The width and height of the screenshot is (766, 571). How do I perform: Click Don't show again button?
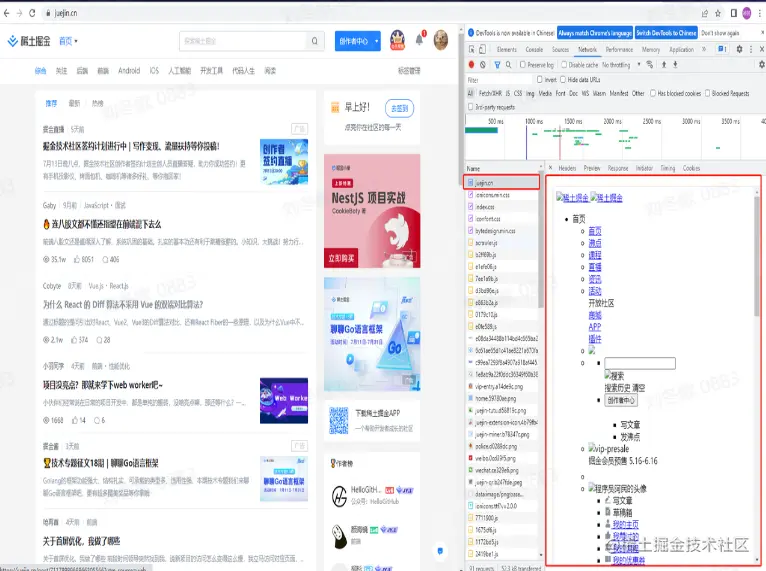720,33
